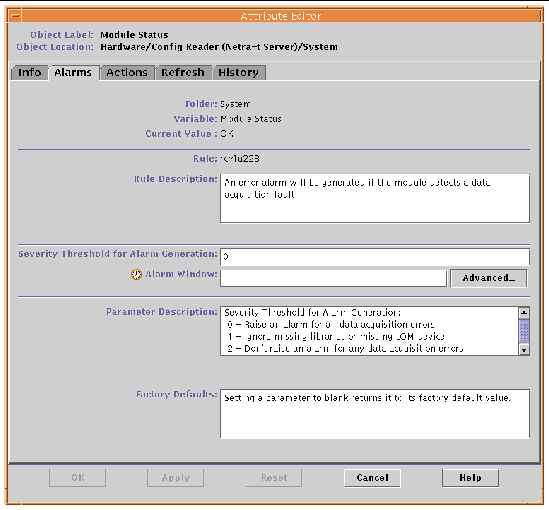Click inside the Factory Defaults text box

point(375,414)
